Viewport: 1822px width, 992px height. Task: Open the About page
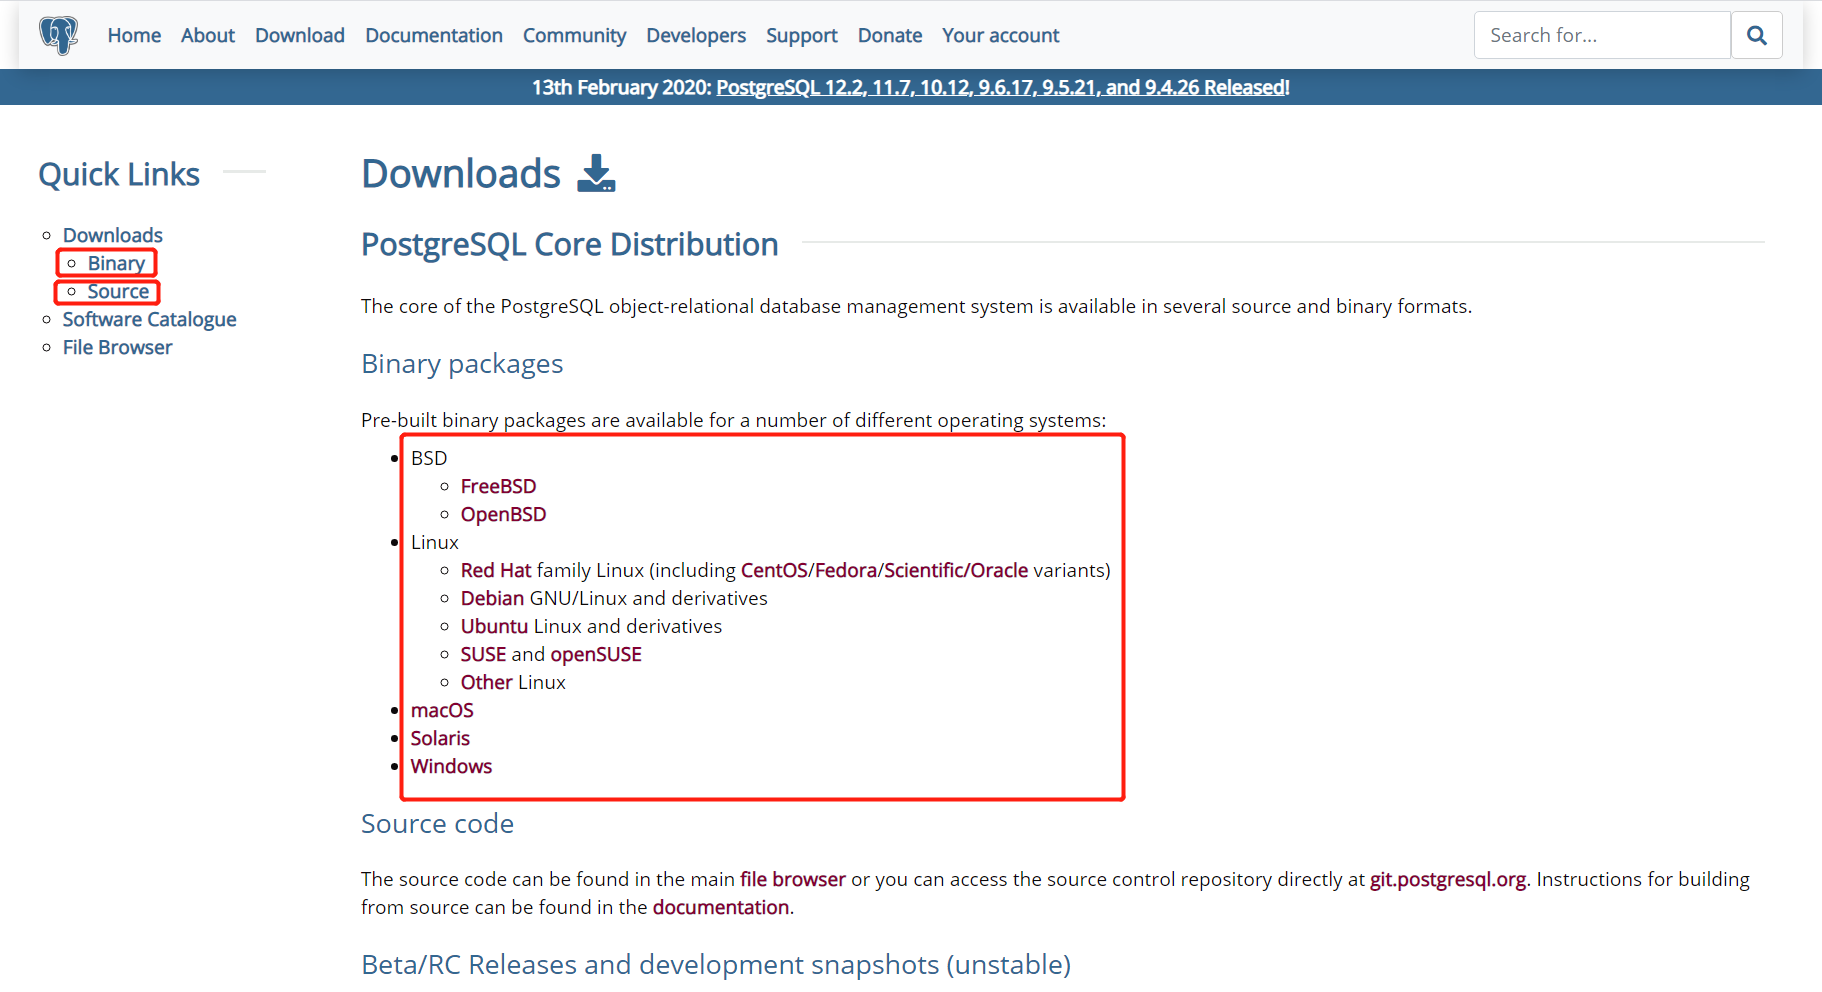[x=208, y=35]
